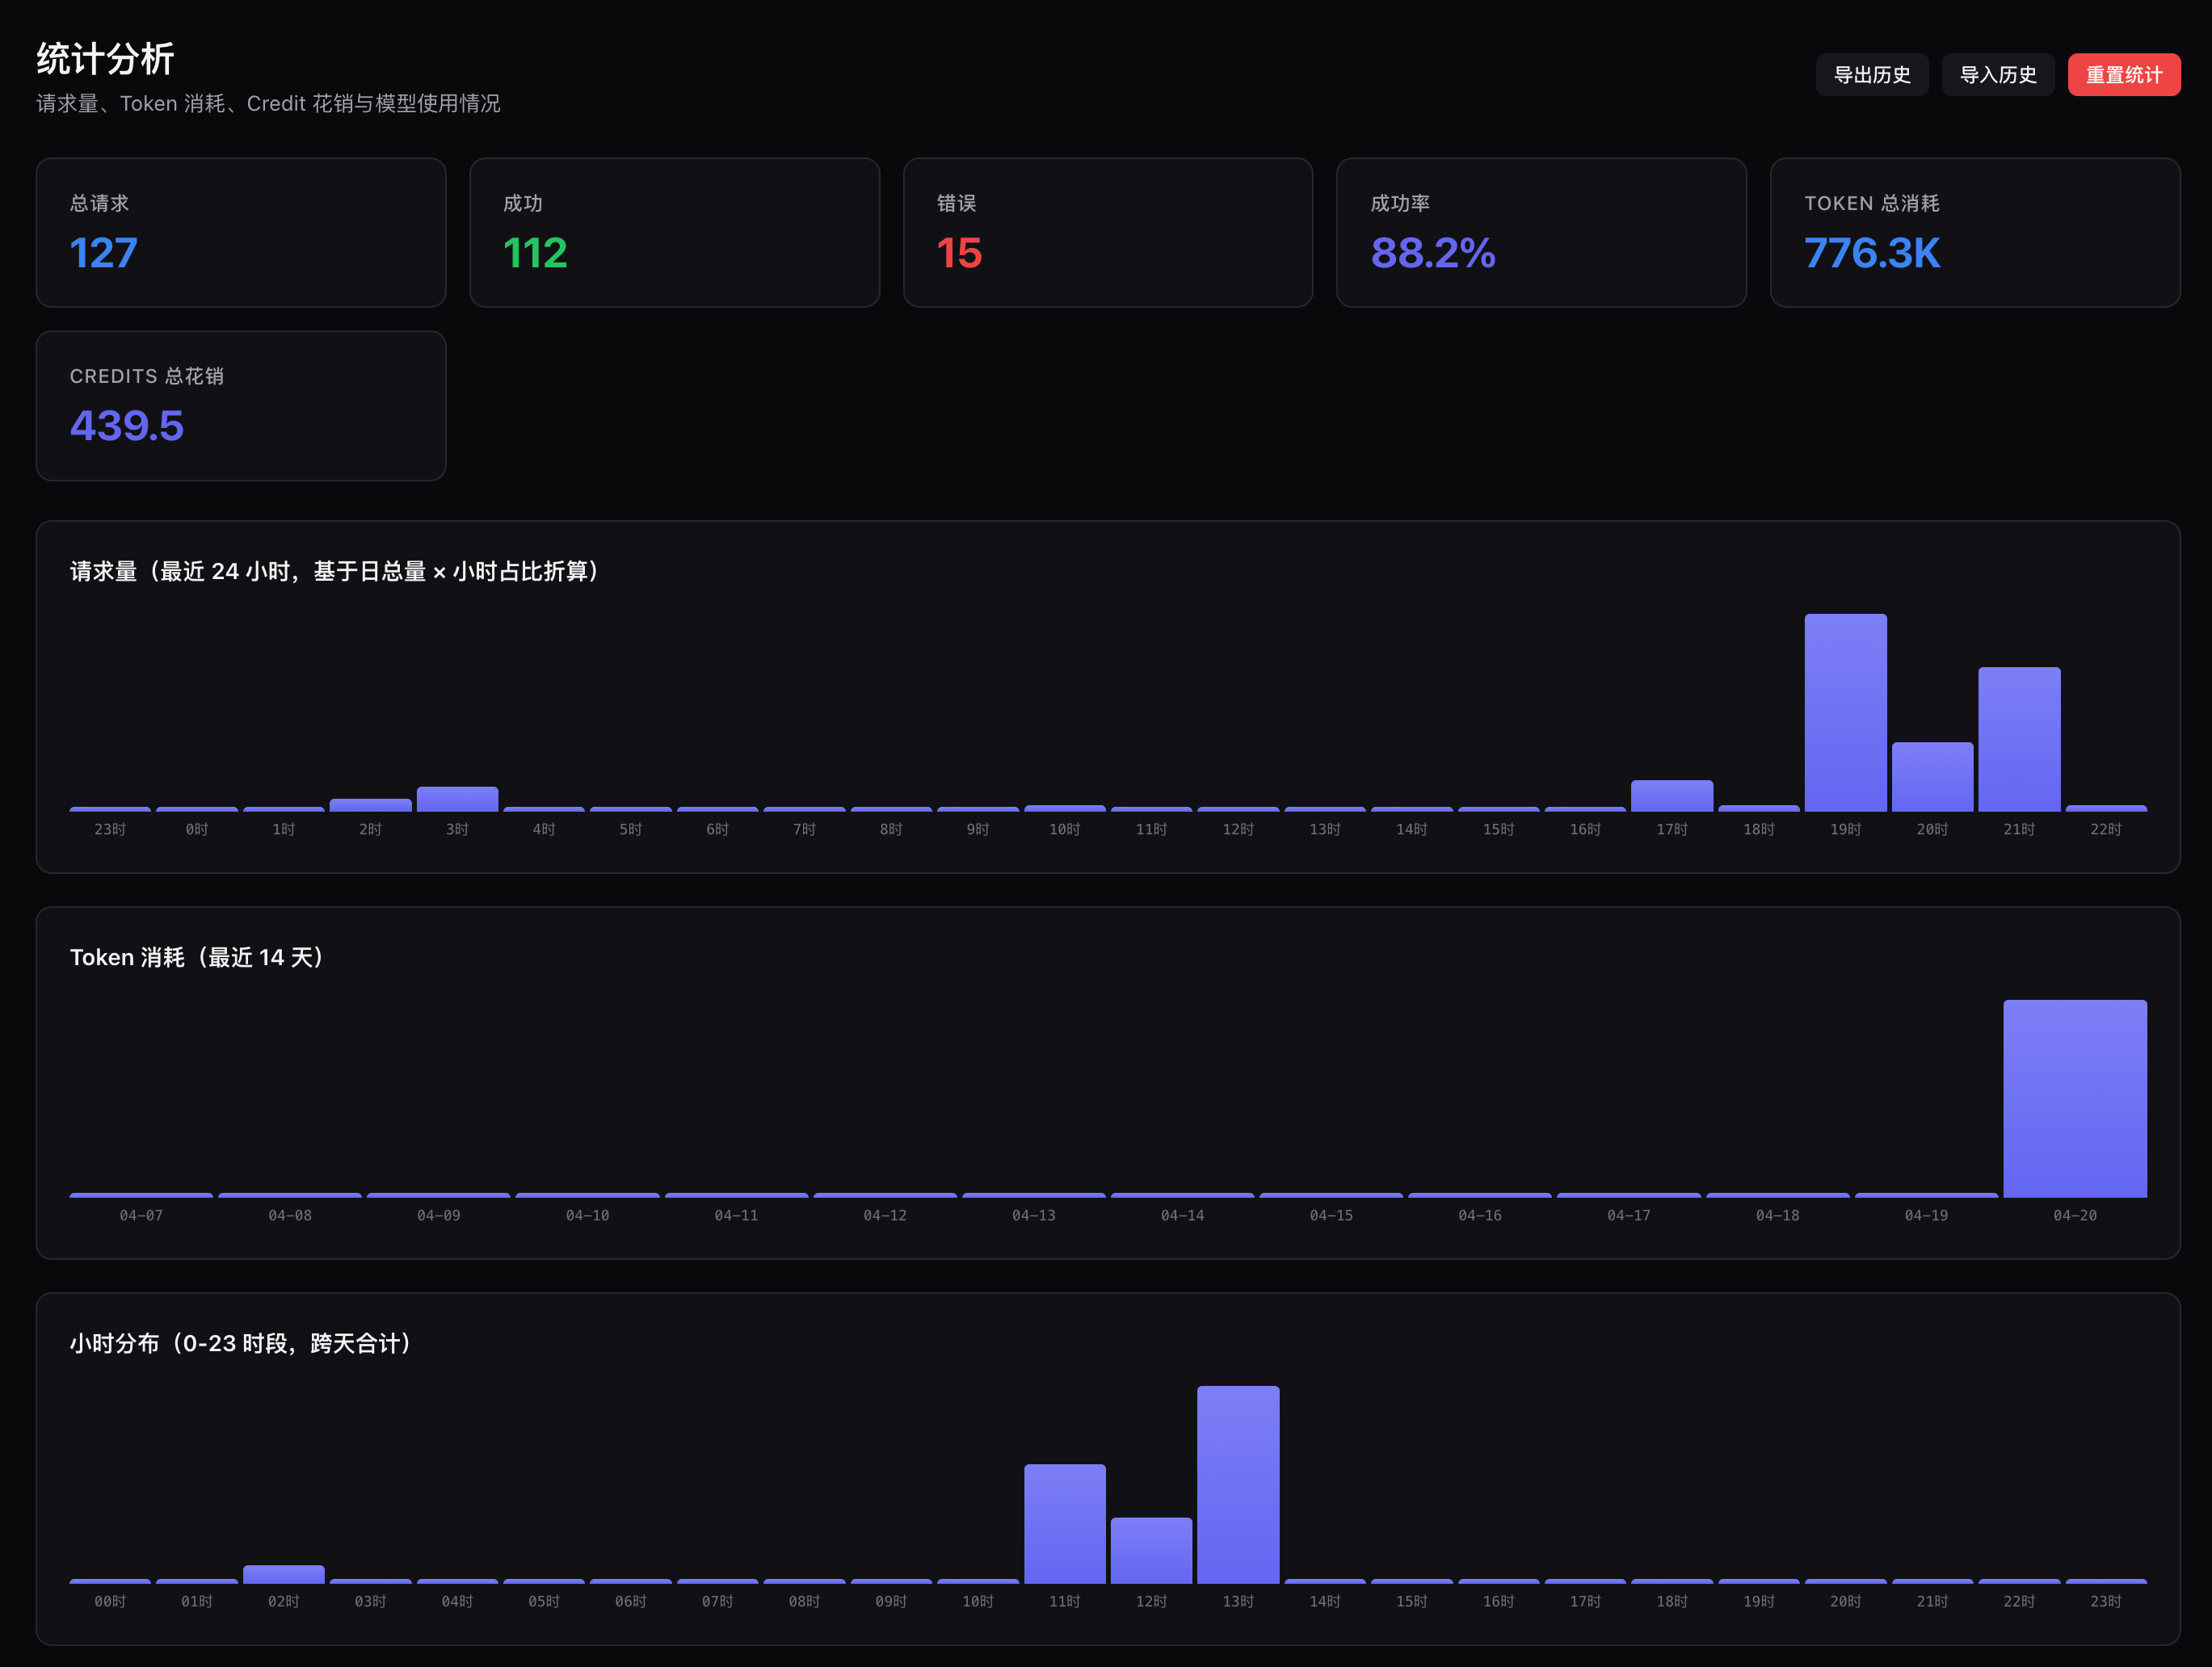
Task: Click the 统计分析 page title
Action: [105, 59]
